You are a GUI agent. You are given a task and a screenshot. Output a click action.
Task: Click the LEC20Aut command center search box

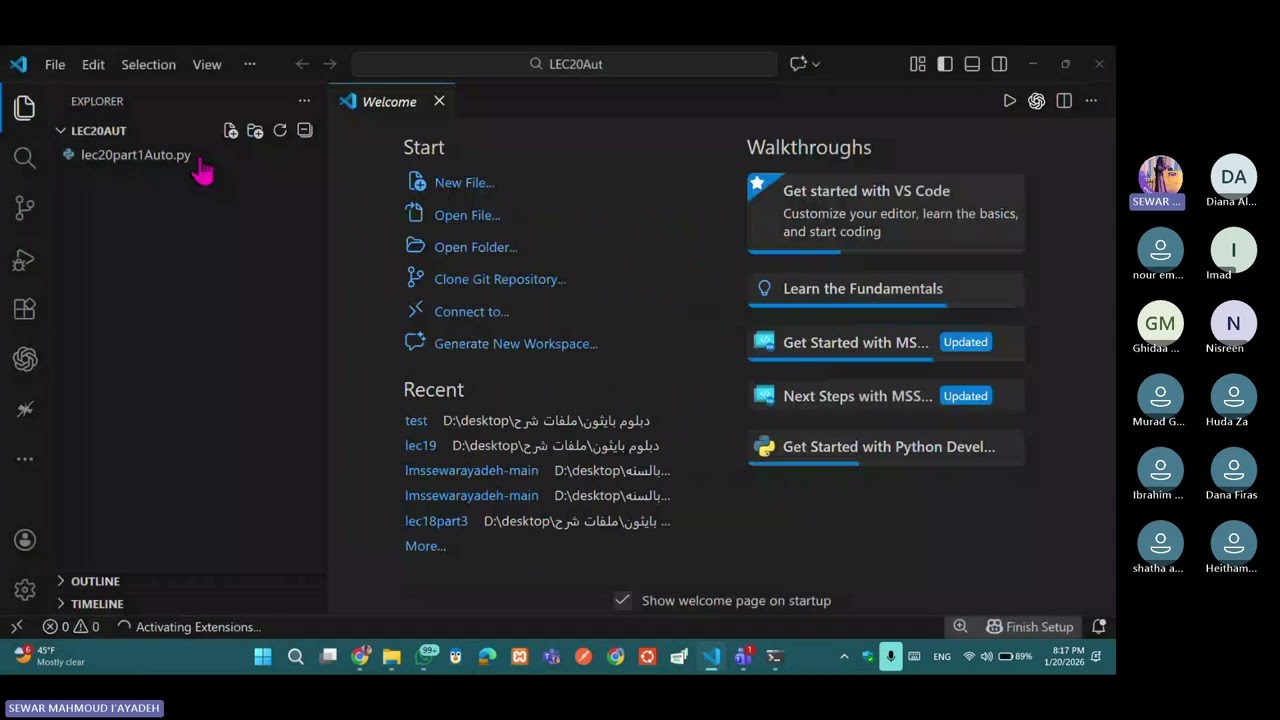pyautogui.click(x=564, y=64)
